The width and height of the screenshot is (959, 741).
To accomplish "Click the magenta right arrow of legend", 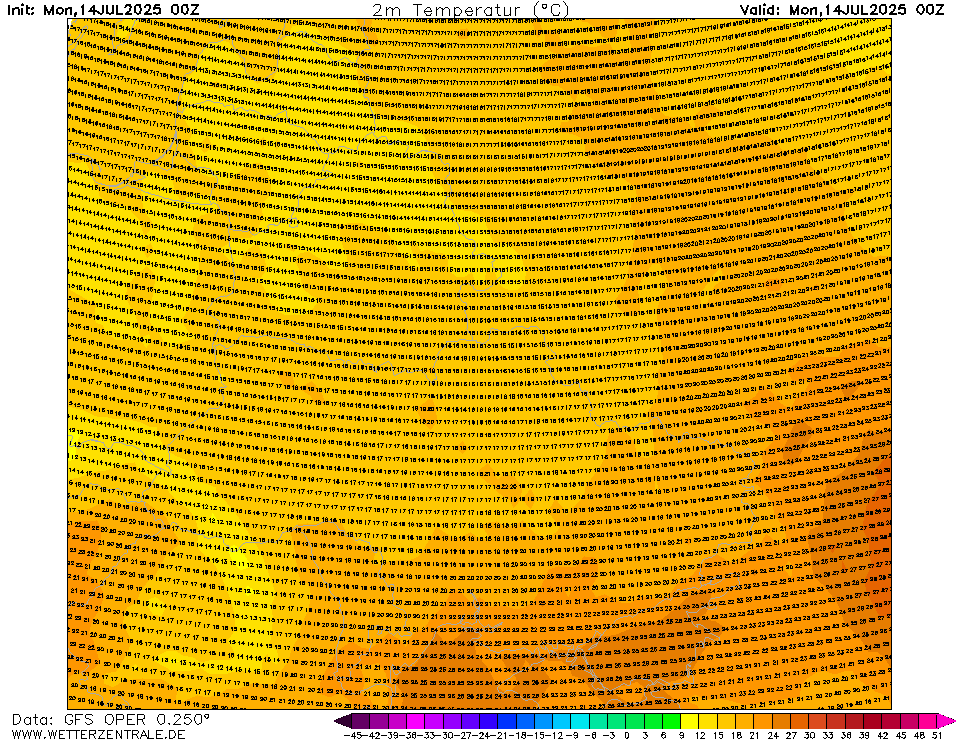I will click(946, 721).
